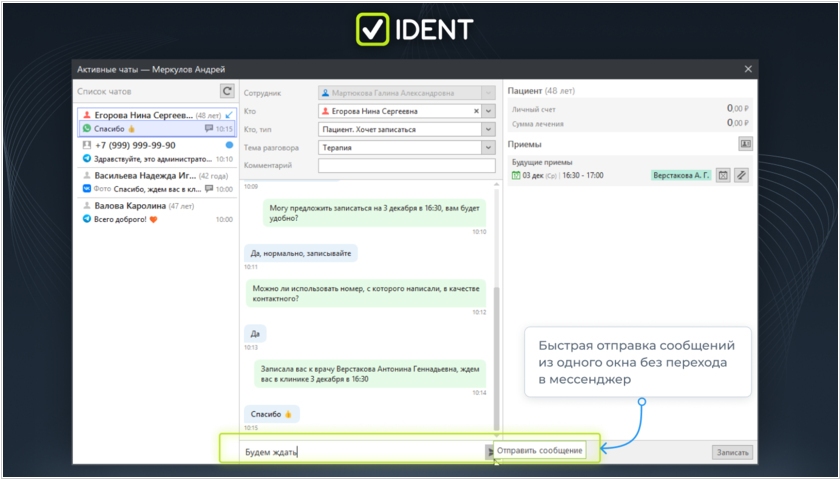Click the Комментарий input field
The width and height of the screenshot is (840, 479).
click(x=406, y=165)
